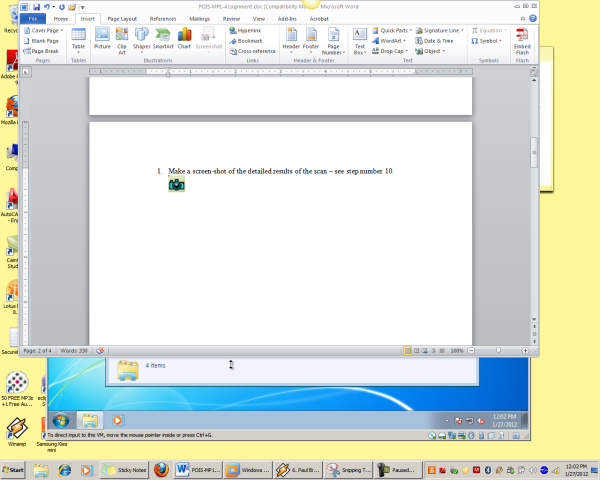Viewport: 600px width, 480px height.
Task: Expand the Cover Page dropdown
Action: 45,31
